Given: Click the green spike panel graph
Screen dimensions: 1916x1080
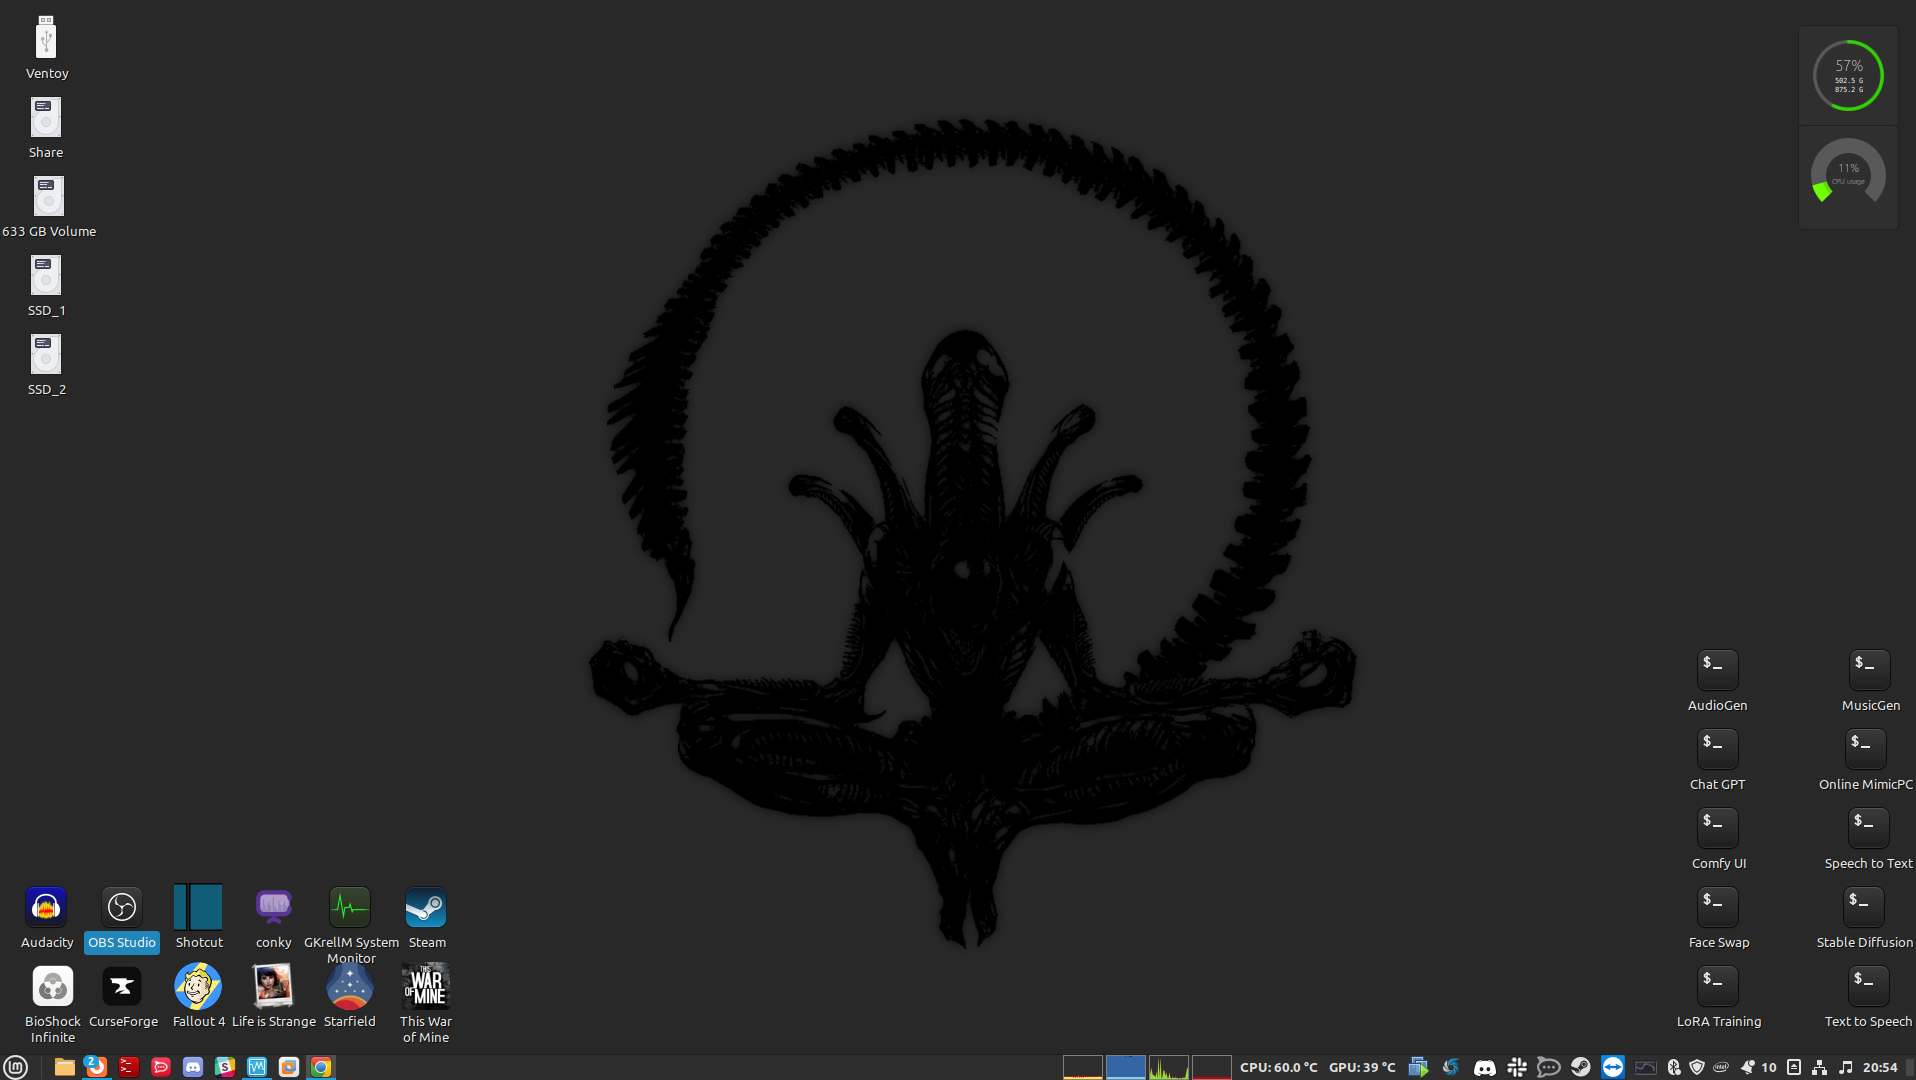Looking at the screenshot, I should pyautogui.click(x=1168, y=1067).
